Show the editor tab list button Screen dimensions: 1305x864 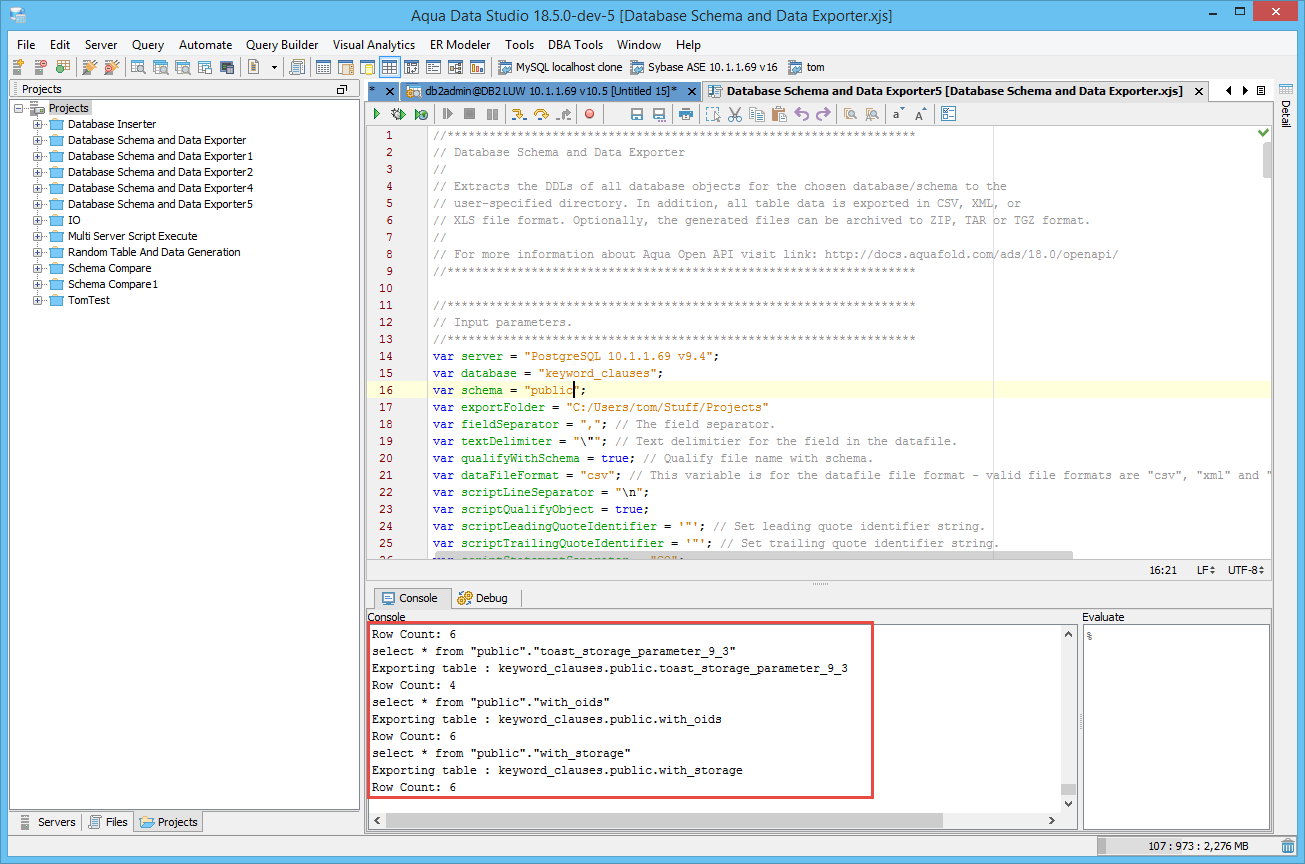tap(1260, 90)
